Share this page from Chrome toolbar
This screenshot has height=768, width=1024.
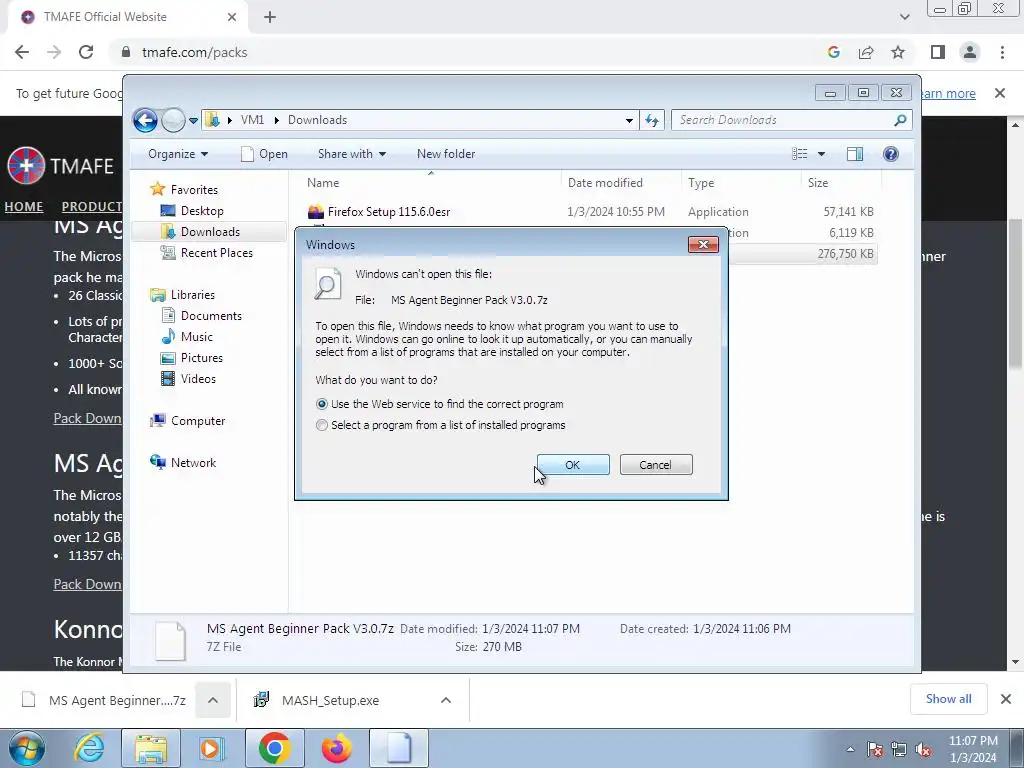pos(866,52)
